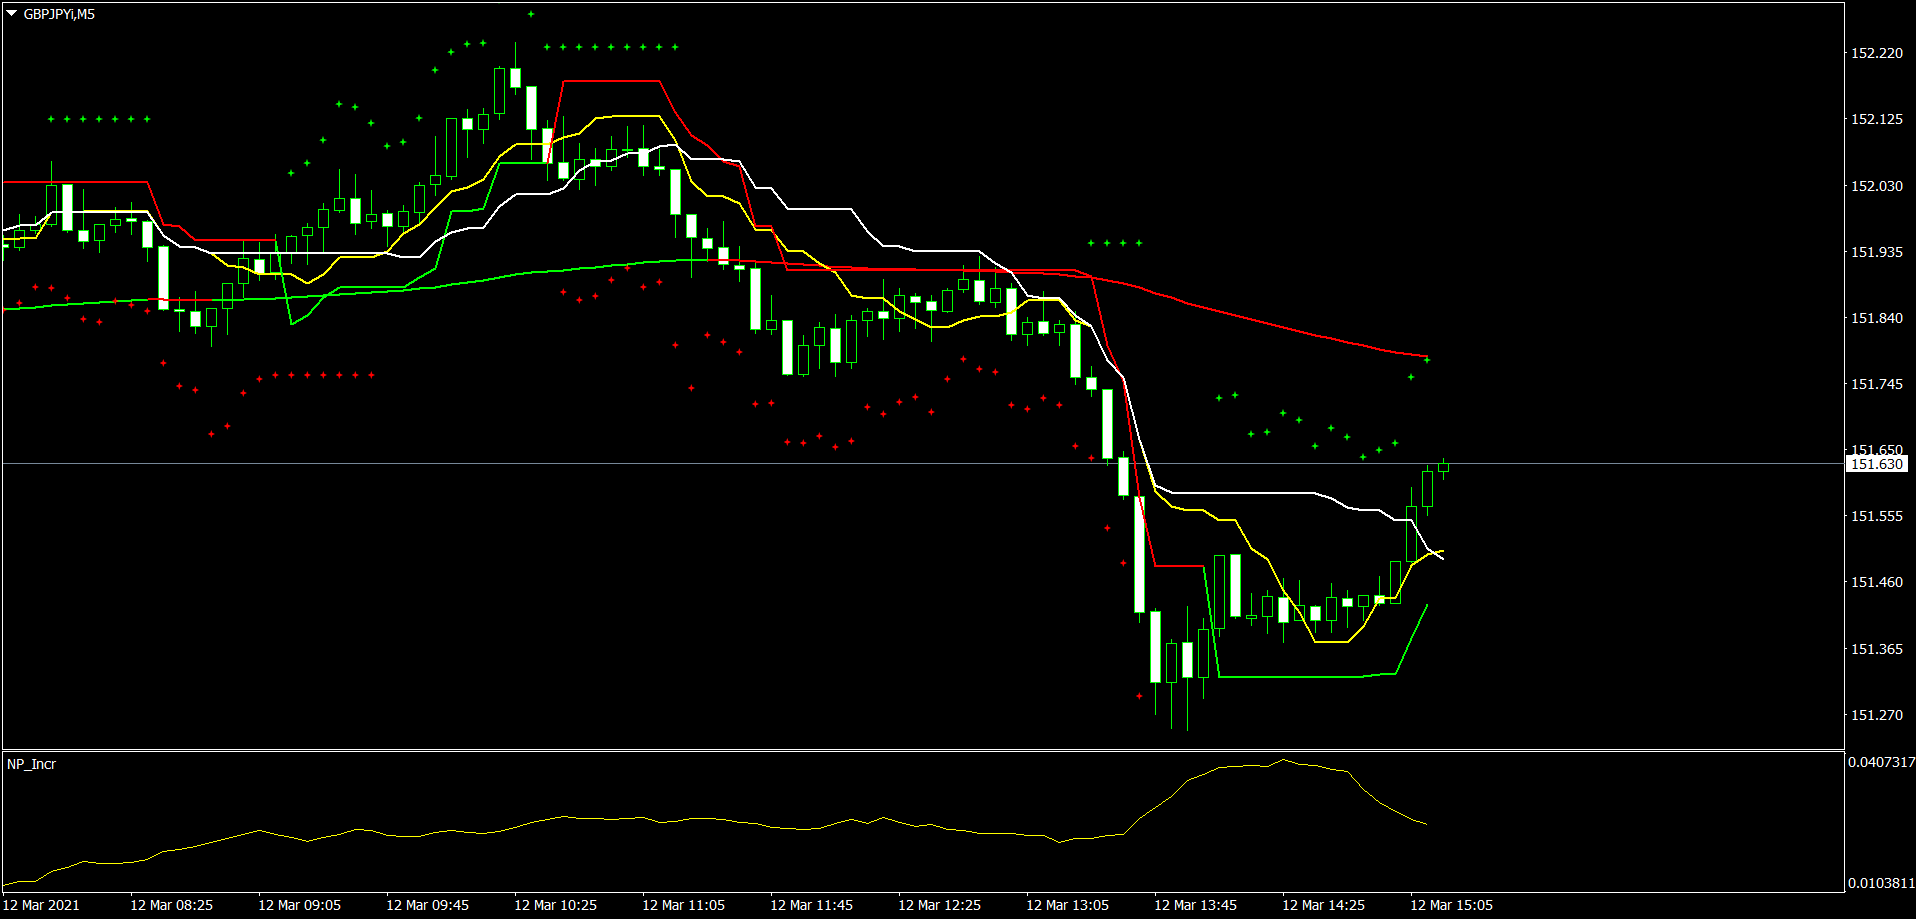The image size is (1916, 919).
Task: Click the 12 Mar 10:25 time label
Action: 555,905
